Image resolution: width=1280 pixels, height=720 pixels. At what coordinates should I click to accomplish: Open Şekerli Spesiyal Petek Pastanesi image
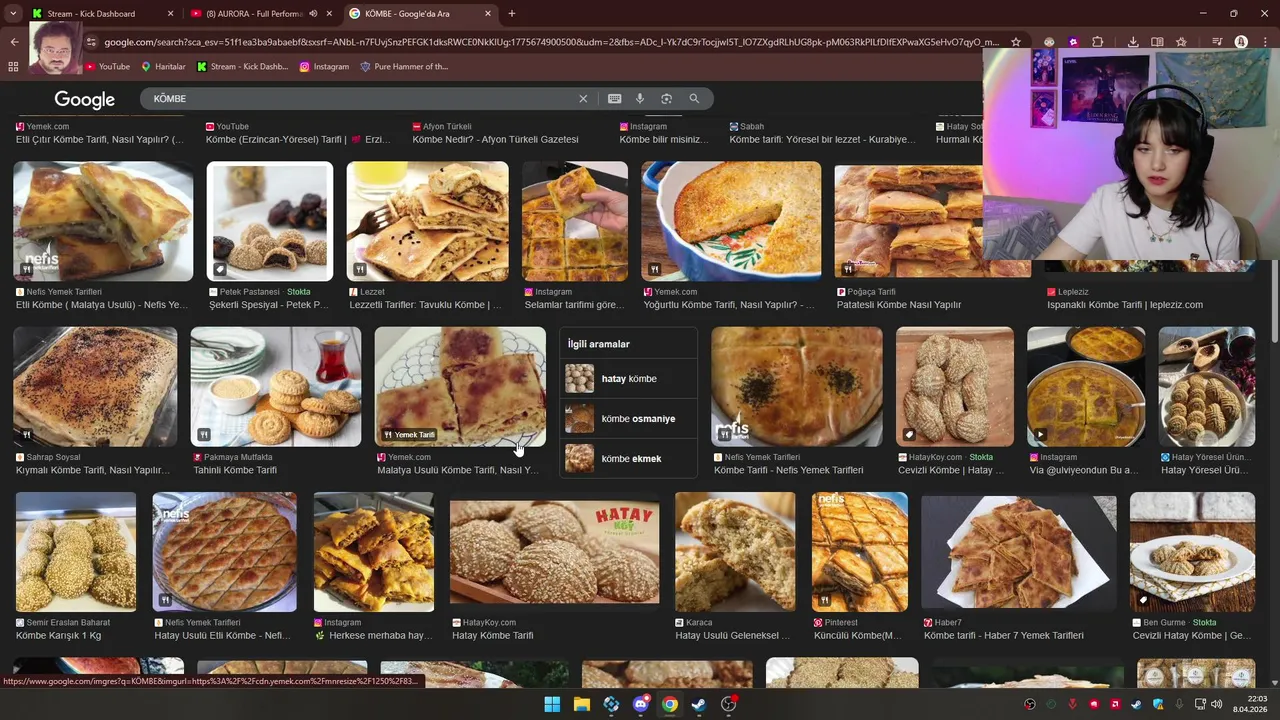(x=269, y=222)
